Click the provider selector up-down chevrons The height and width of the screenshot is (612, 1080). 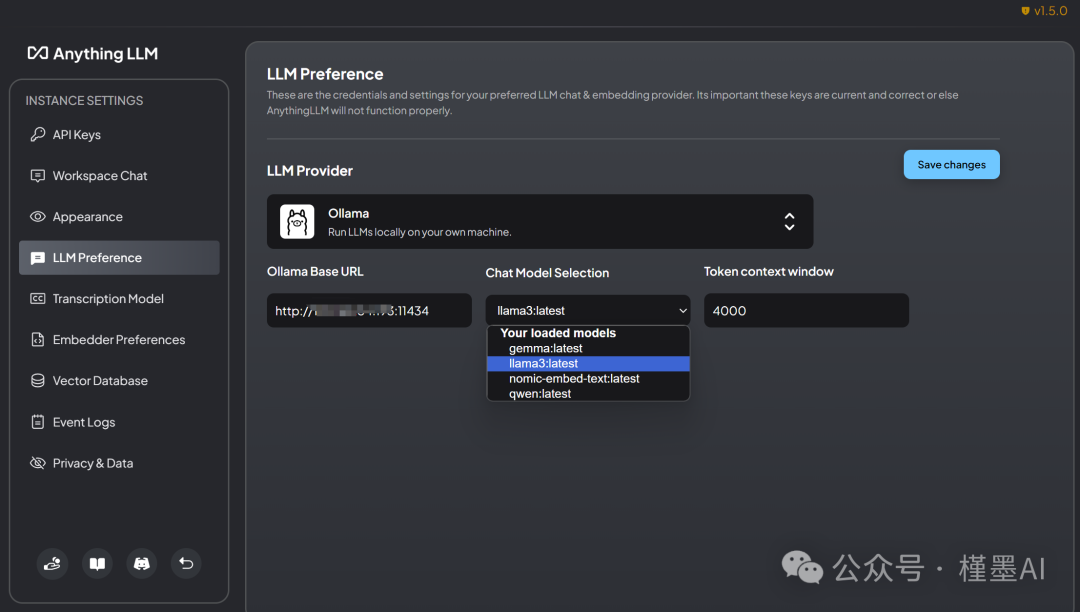tap(789, 222)
